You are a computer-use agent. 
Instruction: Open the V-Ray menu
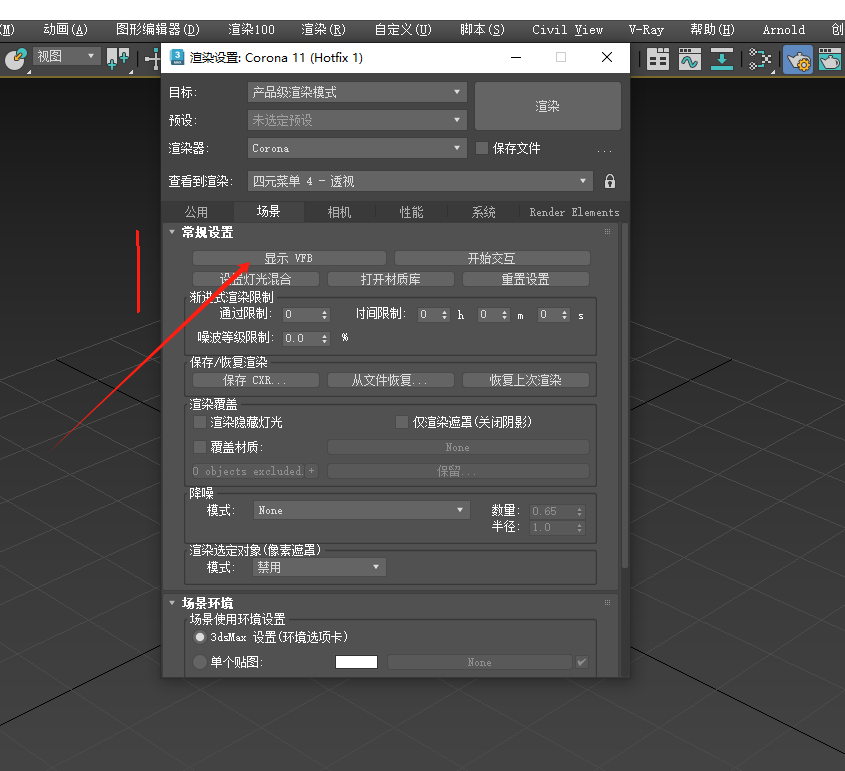(x=646, y=30)
